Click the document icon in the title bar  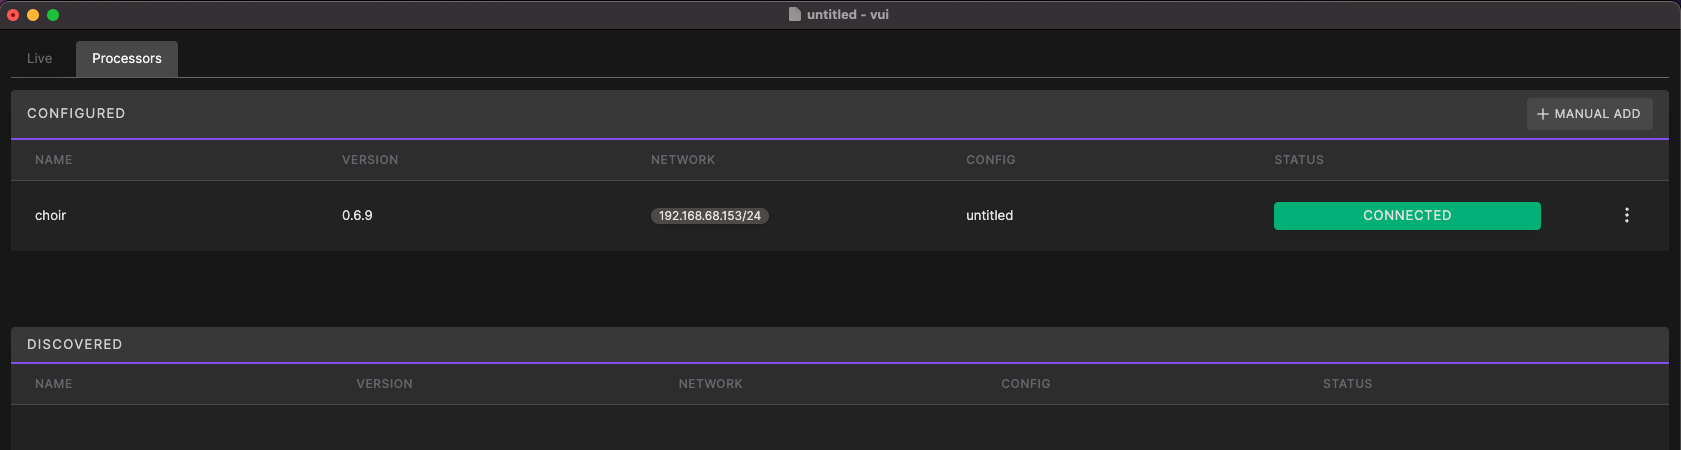(x=795, y=14)
